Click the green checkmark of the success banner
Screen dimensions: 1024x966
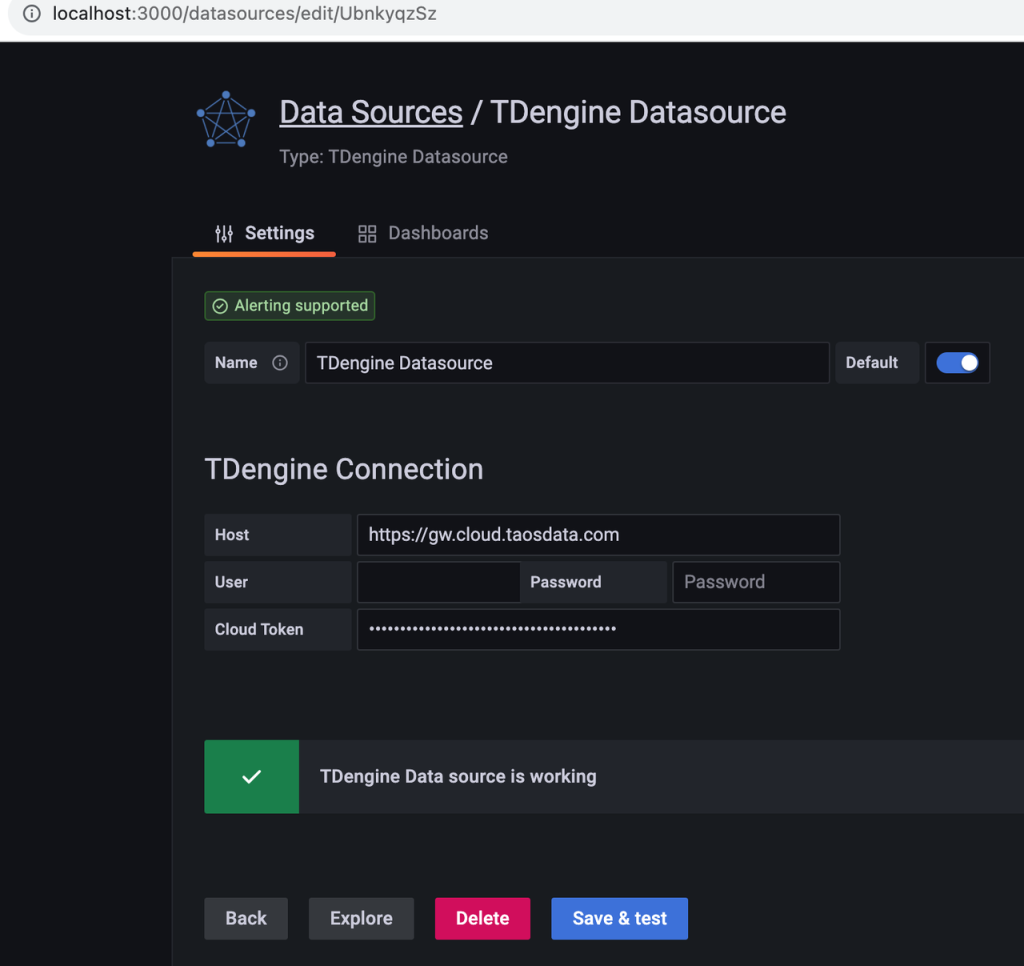pos(251,776)
